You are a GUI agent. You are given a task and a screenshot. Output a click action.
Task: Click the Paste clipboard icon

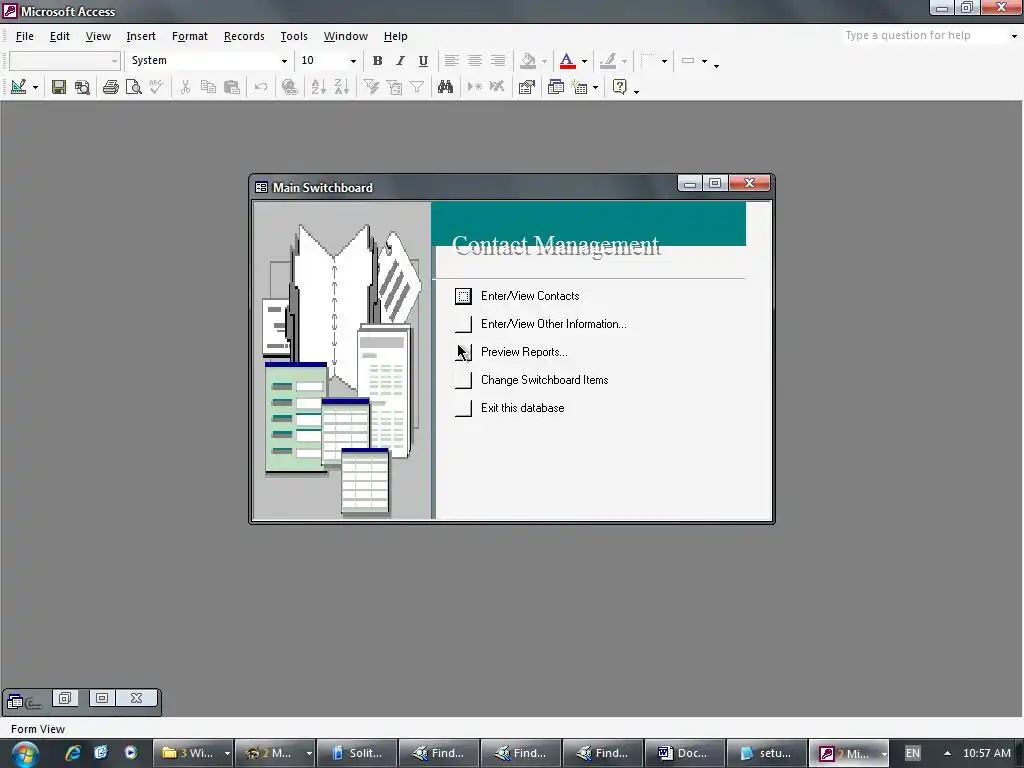click(232, 87)
